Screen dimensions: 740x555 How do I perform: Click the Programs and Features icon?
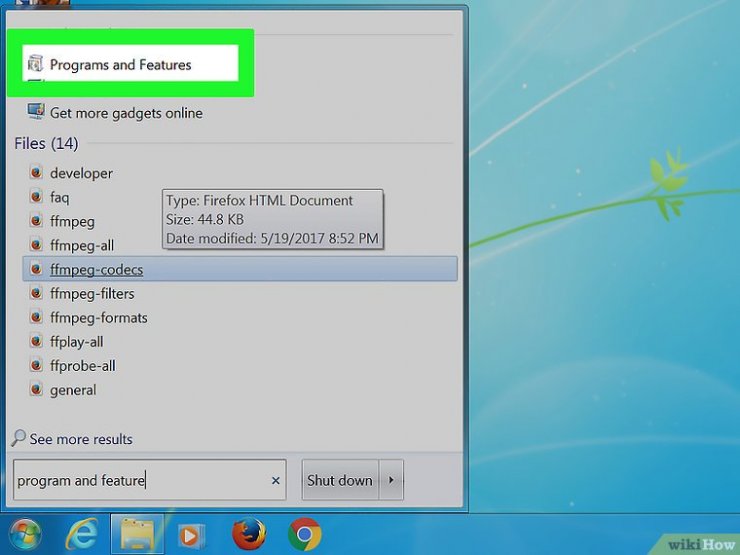click(35, 64)
